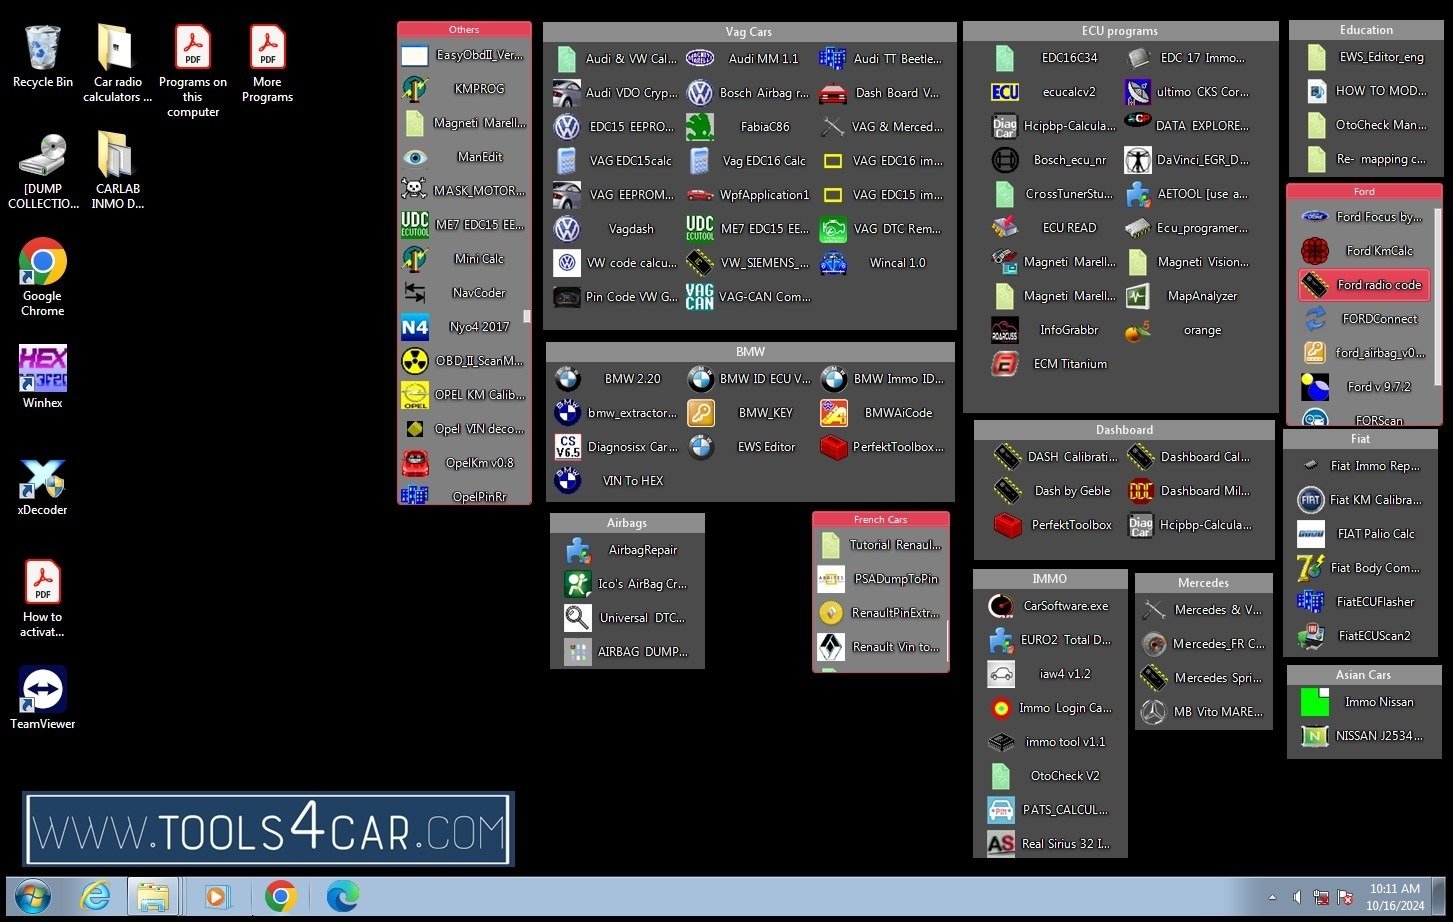Open Google Chrome desktop shortcut
This screenshot has width=1453, height=922.
coord(42,278)
